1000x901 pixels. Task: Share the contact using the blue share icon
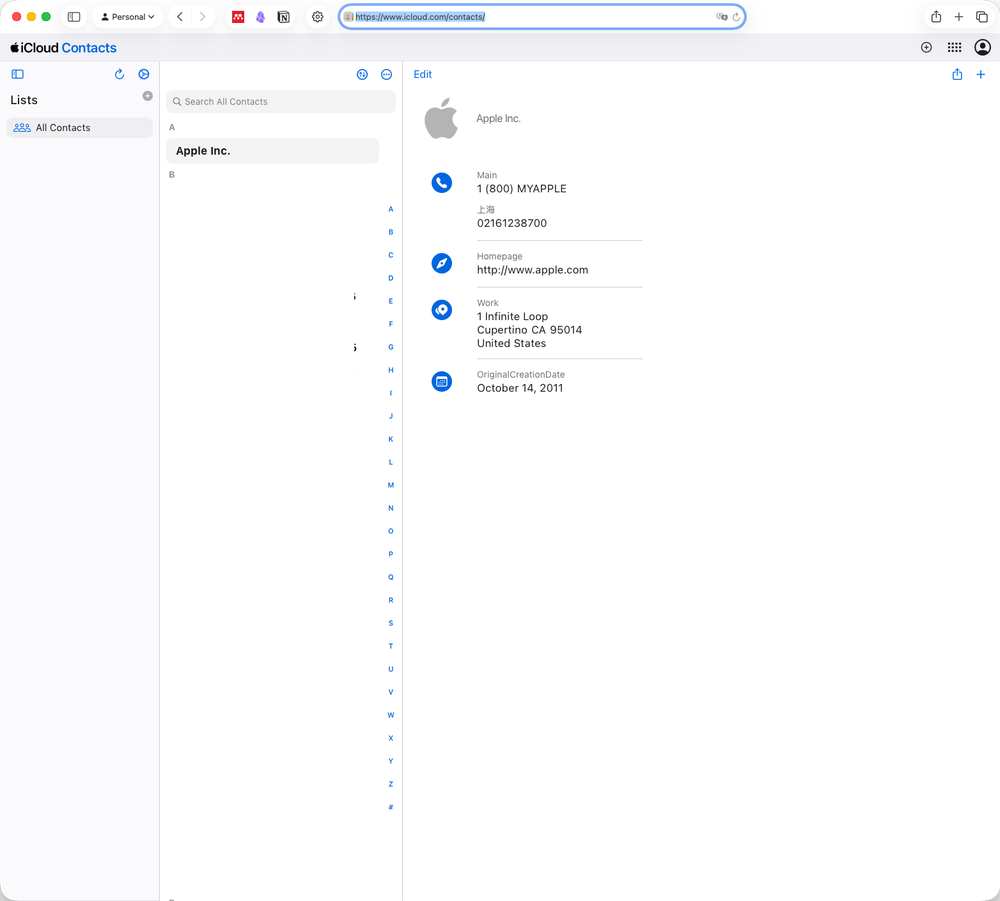point(957,75)
